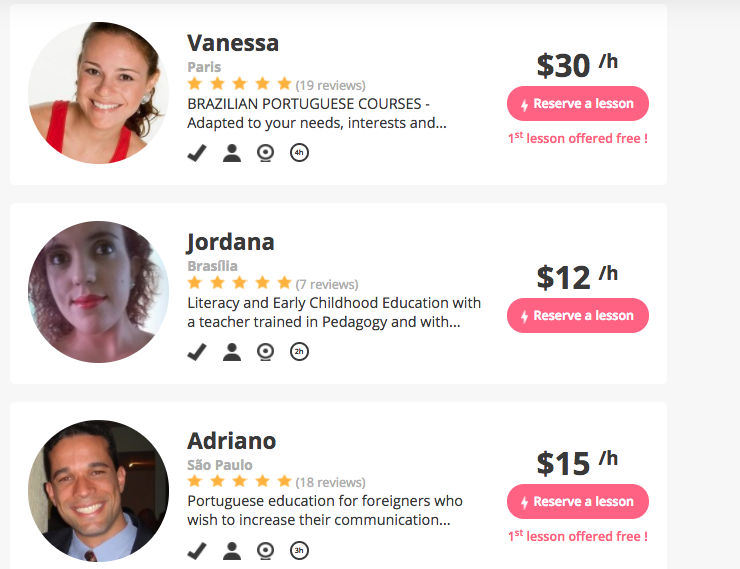
Task: Click Jordana's 2h response time icon
Action: tap(299, 351)
